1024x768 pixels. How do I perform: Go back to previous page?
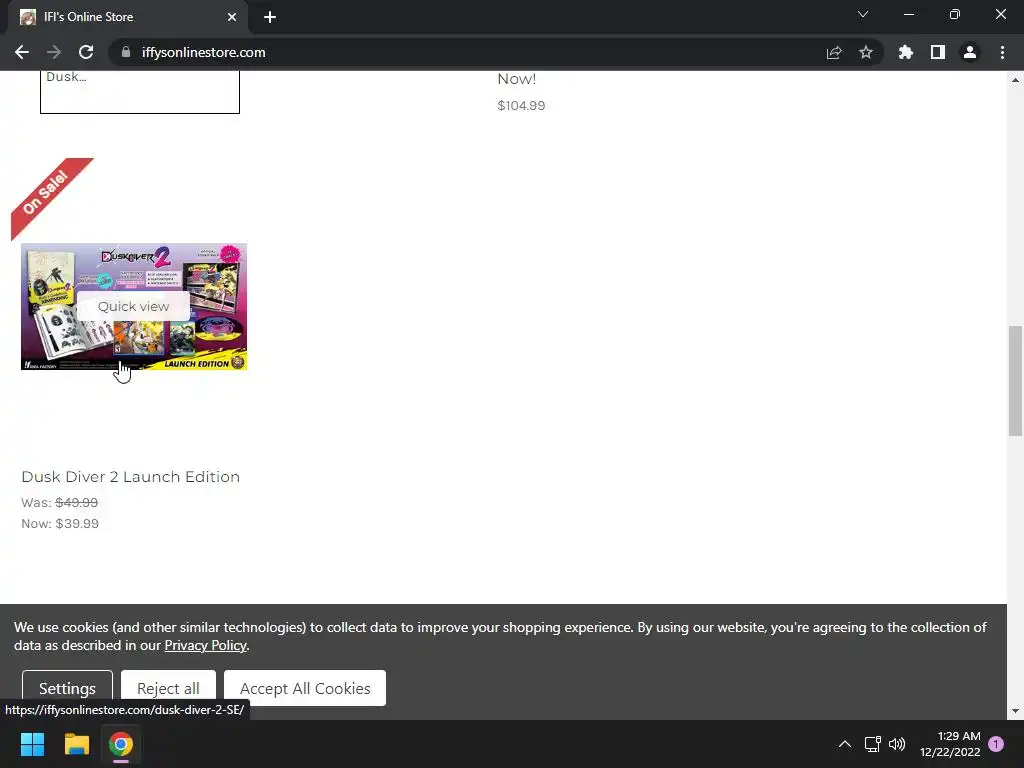pos(22,52)
